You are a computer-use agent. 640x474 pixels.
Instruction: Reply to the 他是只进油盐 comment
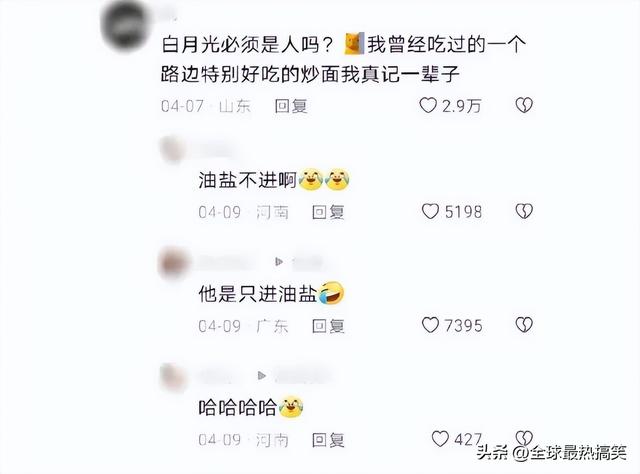coord(328,326)
